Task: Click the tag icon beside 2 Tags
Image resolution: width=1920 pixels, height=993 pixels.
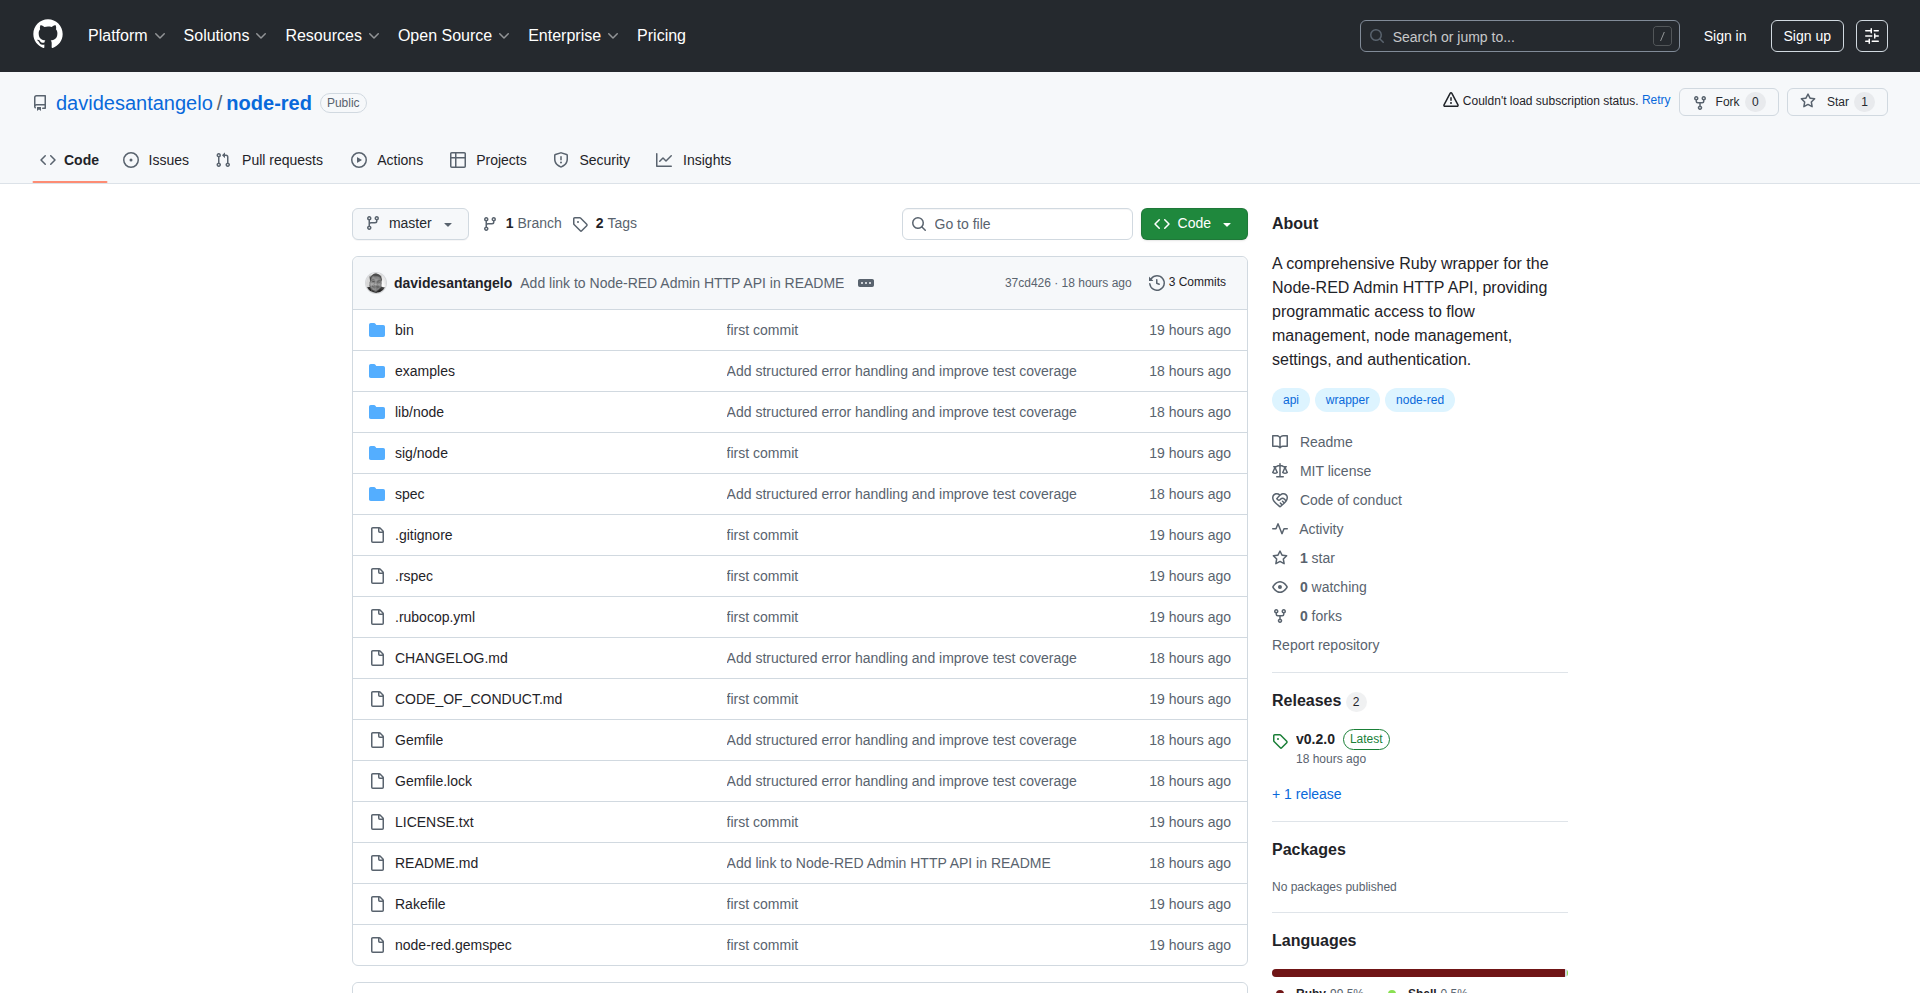Action: tap(581, 224)
